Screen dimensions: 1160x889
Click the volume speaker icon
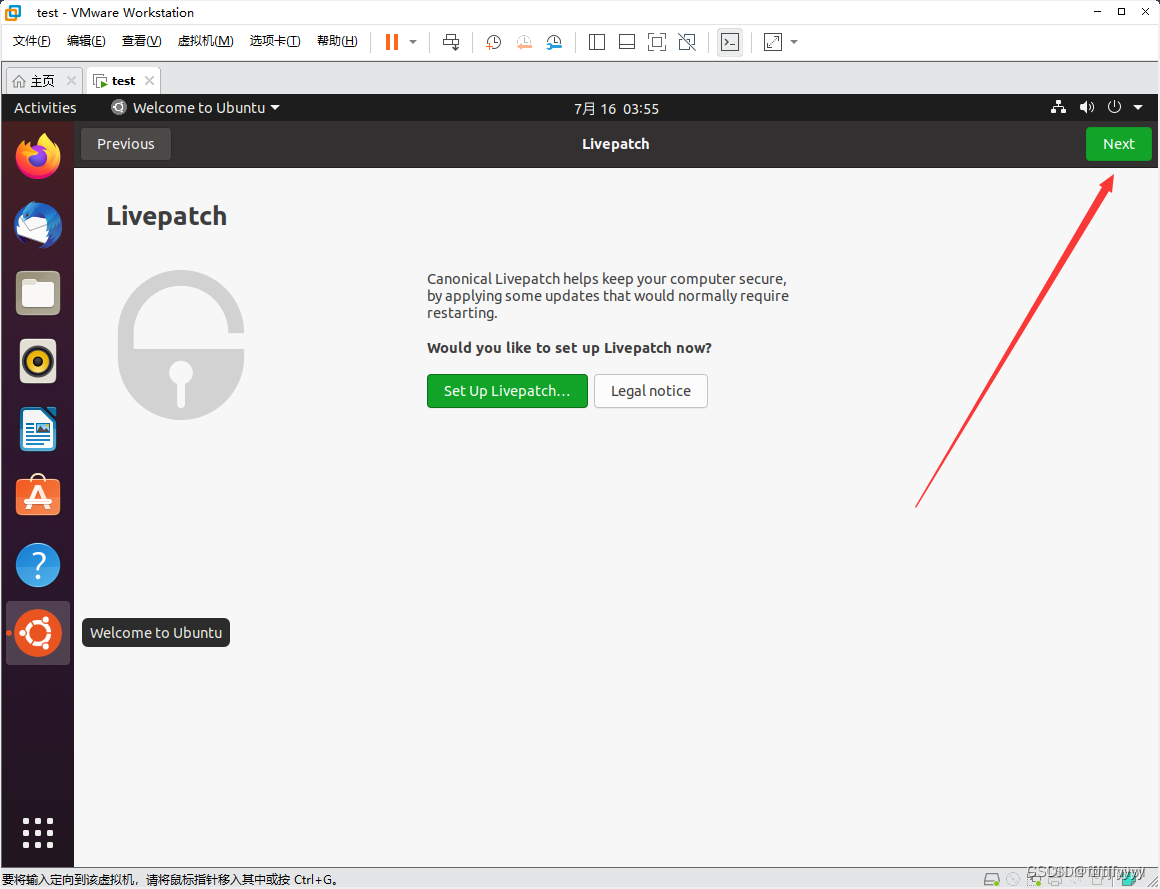(1087, 107)
